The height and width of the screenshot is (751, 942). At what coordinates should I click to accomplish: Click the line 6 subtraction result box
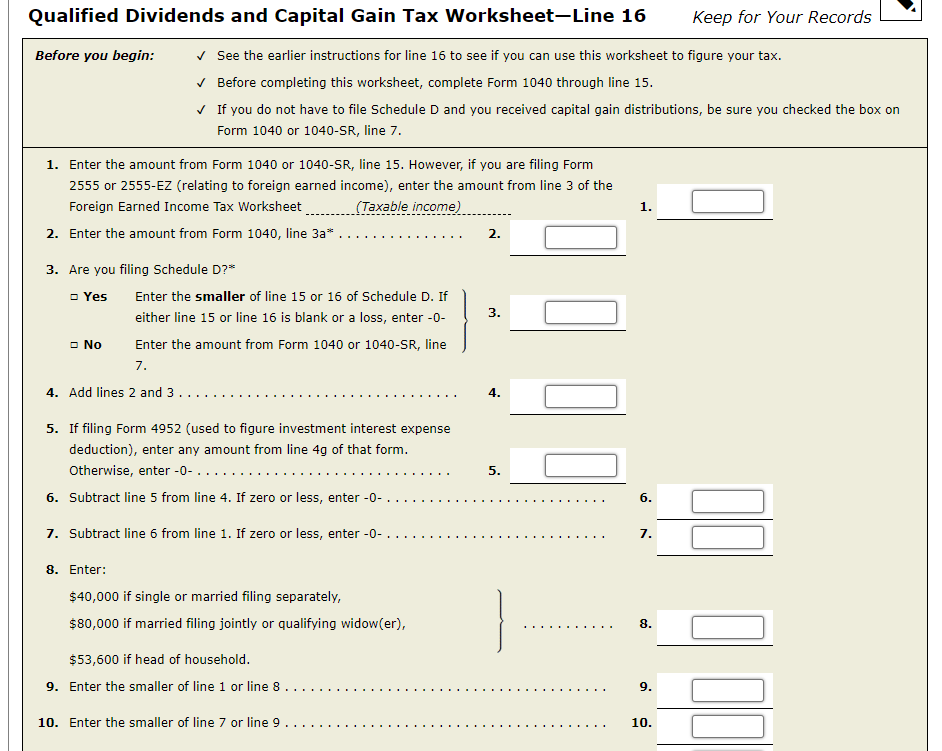[x=728, y=502]
